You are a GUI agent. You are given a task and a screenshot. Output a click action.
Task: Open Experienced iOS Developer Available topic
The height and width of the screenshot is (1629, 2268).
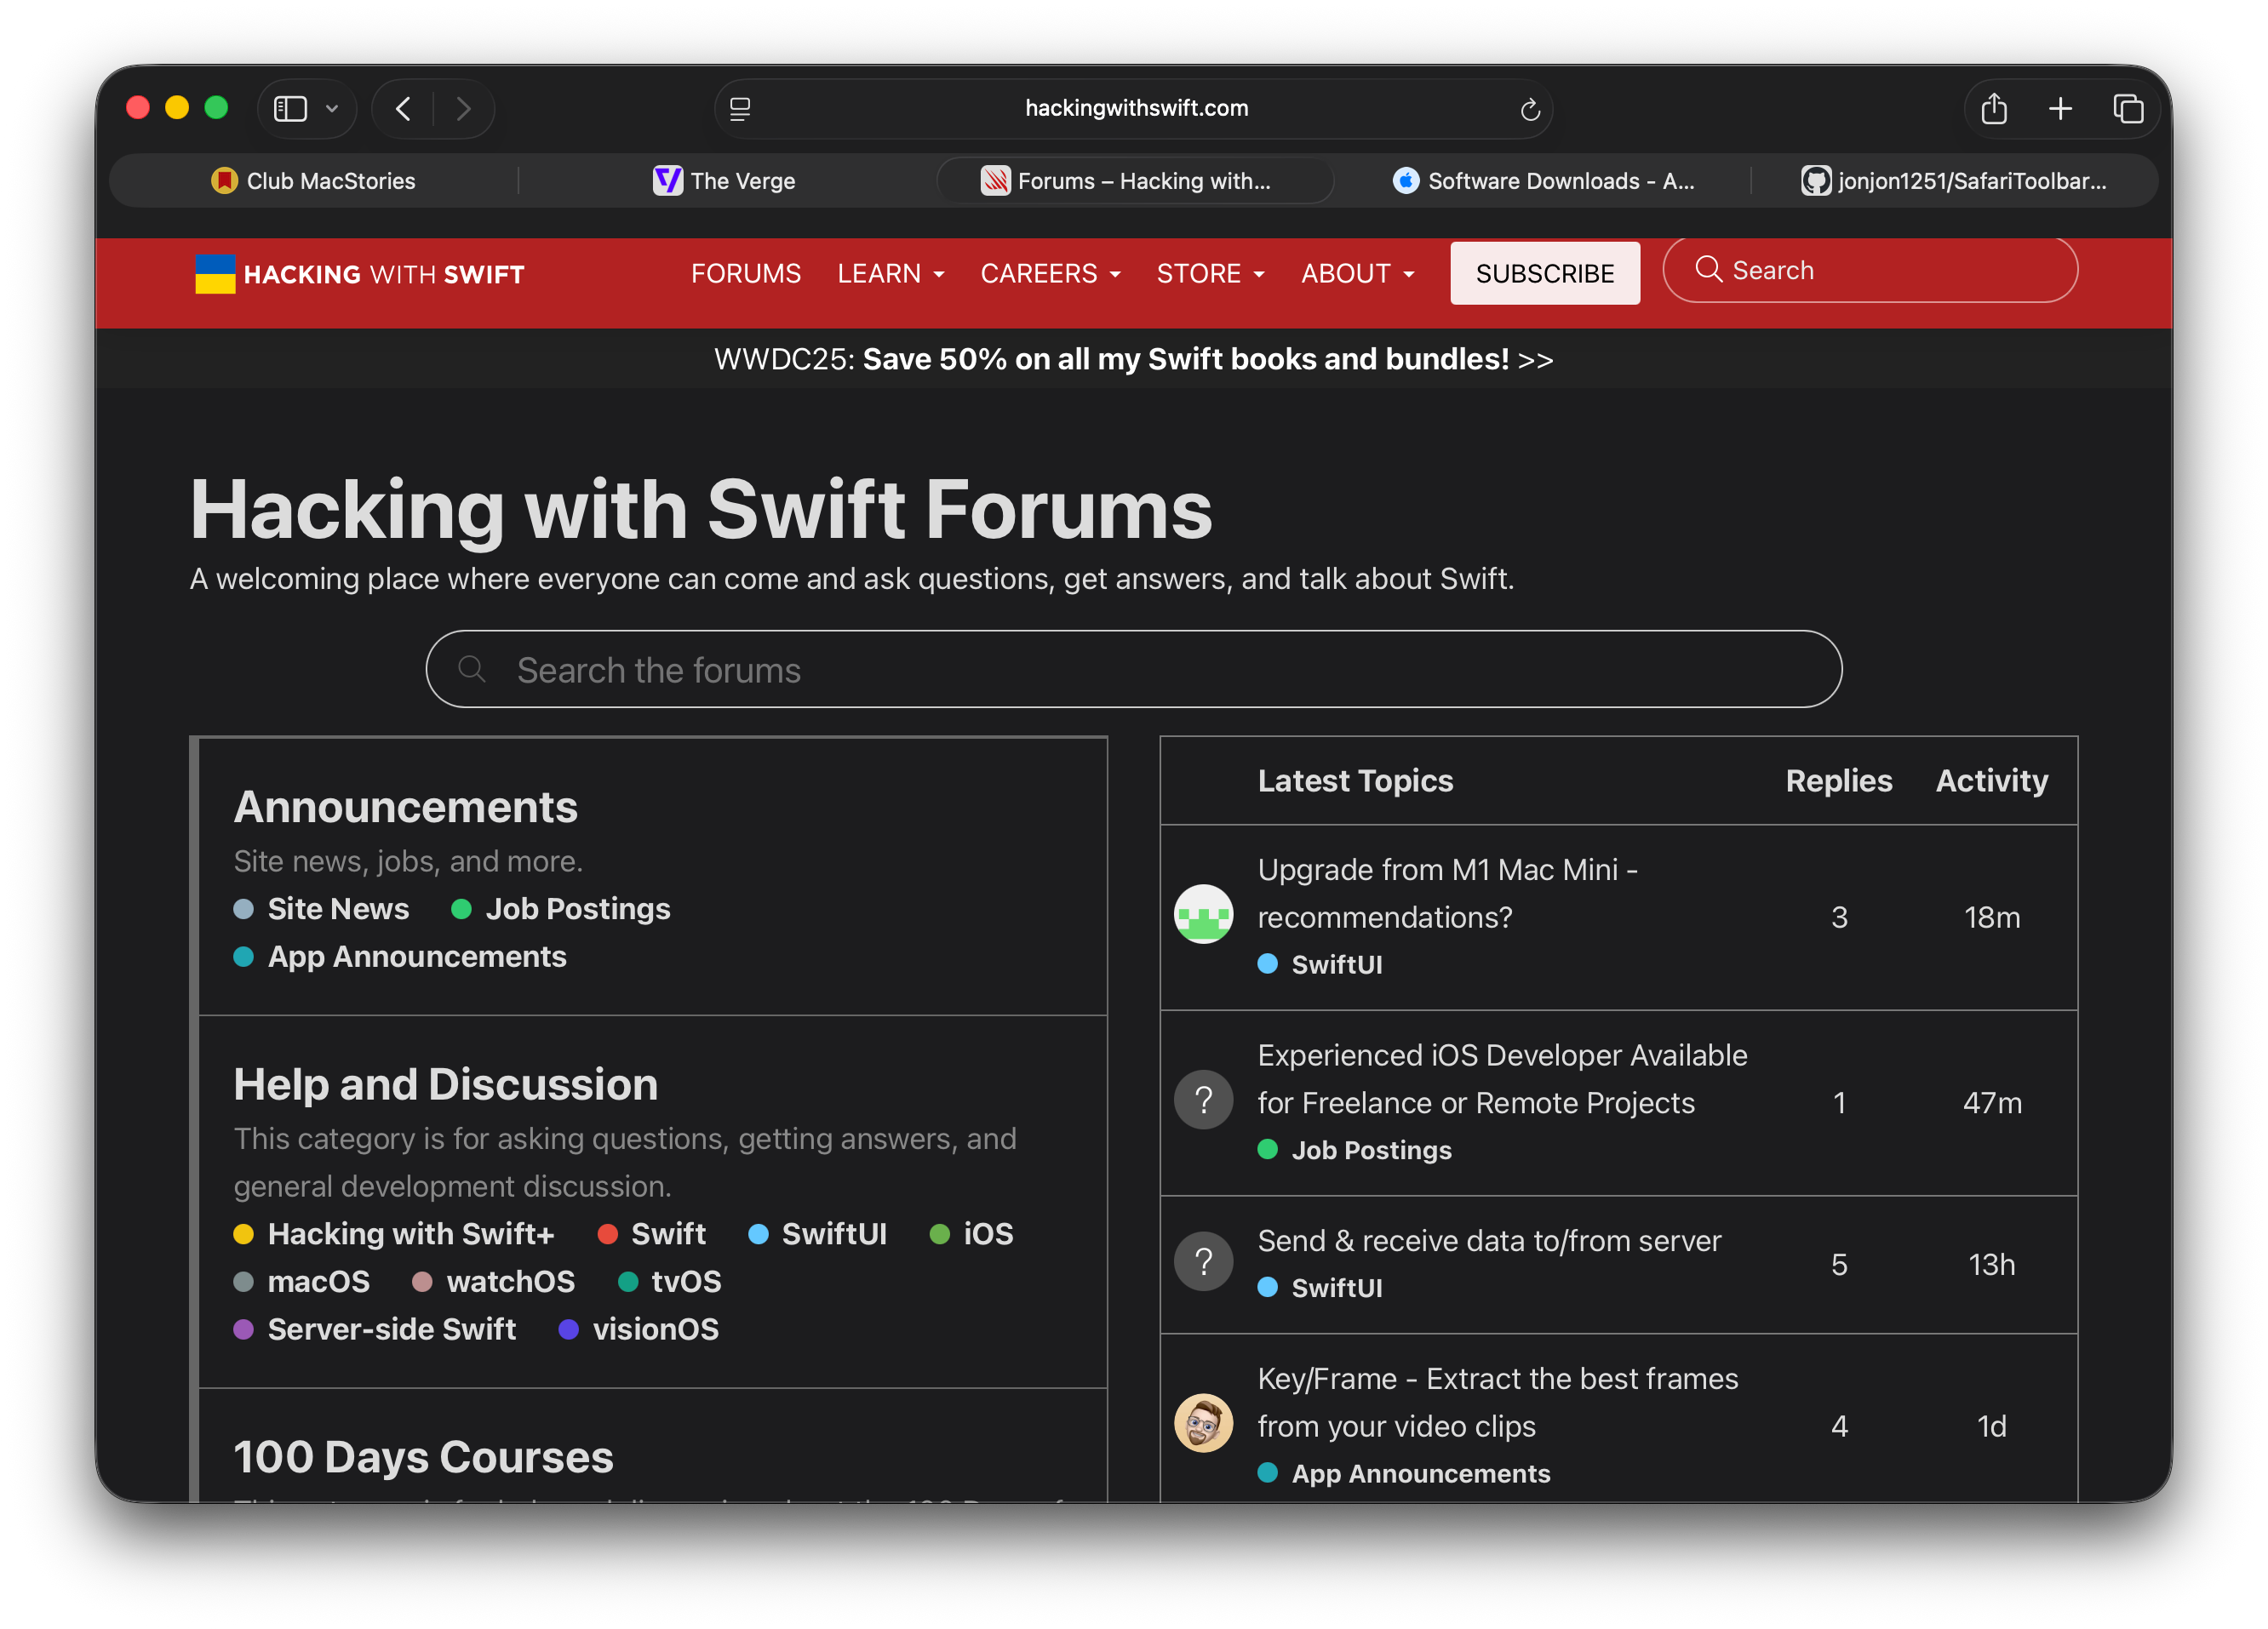(x=1502, y=1078)
